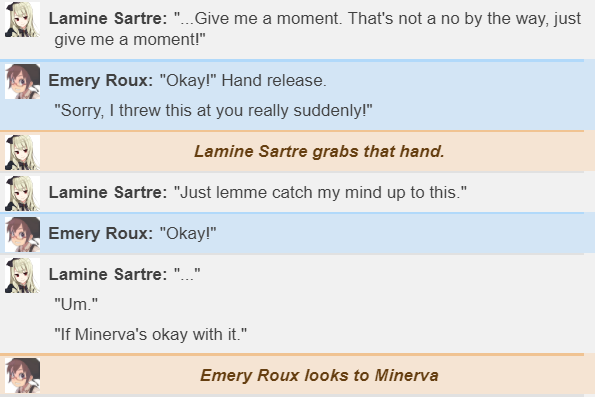This screenshot has height=397, width=595.
Task: Click the text "give me a moment!" on the second line
Action: [130, 39]
